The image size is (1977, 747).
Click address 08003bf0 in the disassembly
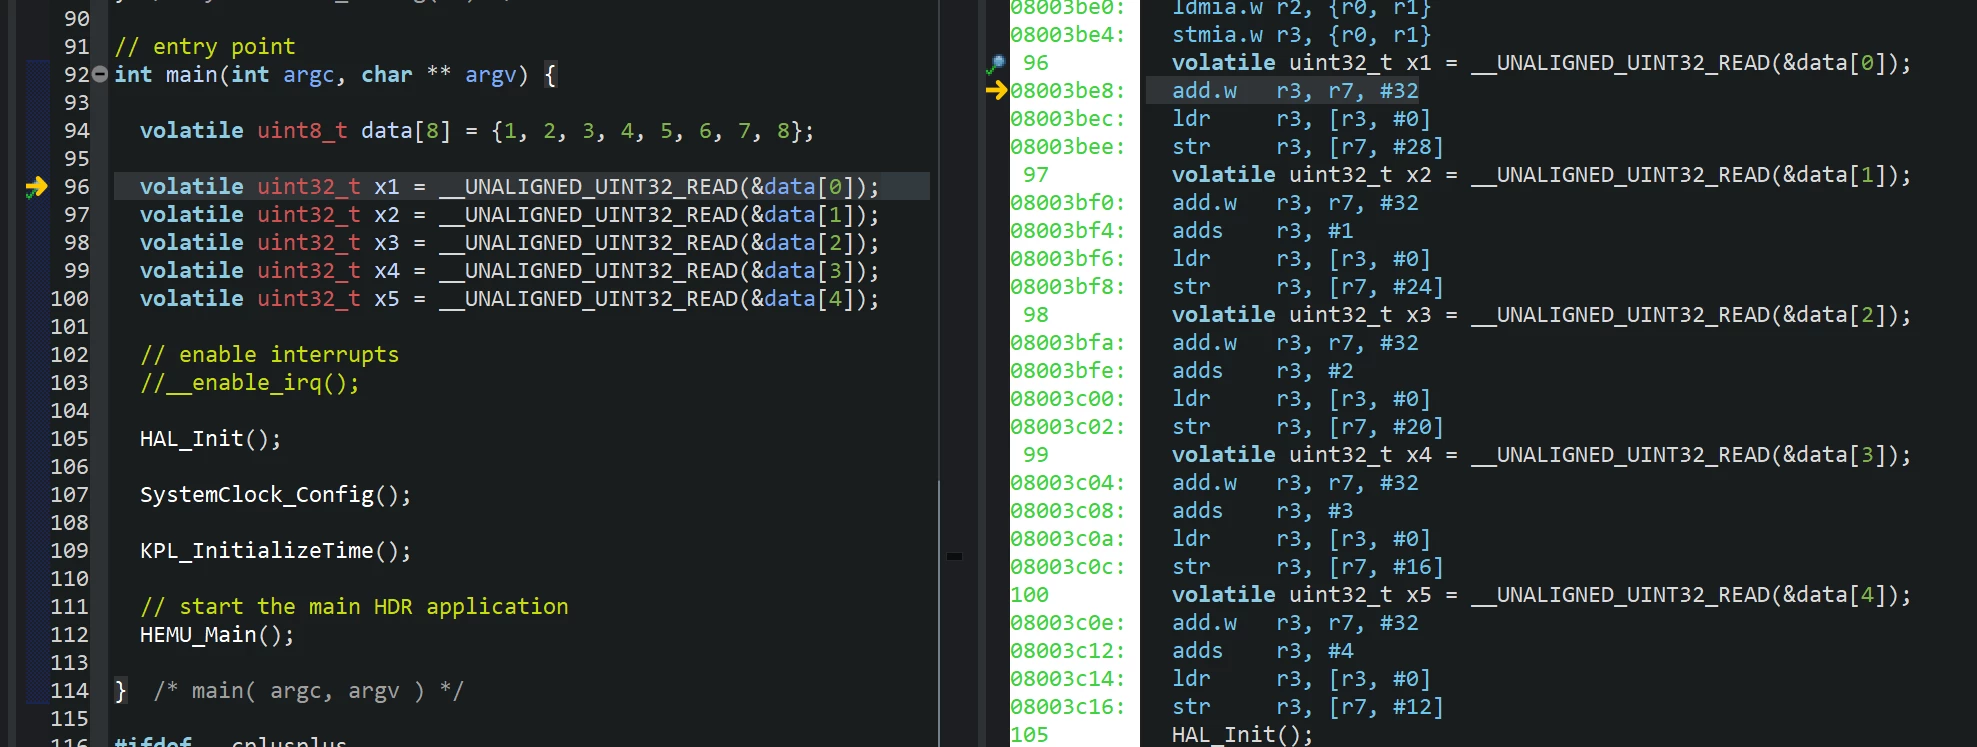(1067, 203)
